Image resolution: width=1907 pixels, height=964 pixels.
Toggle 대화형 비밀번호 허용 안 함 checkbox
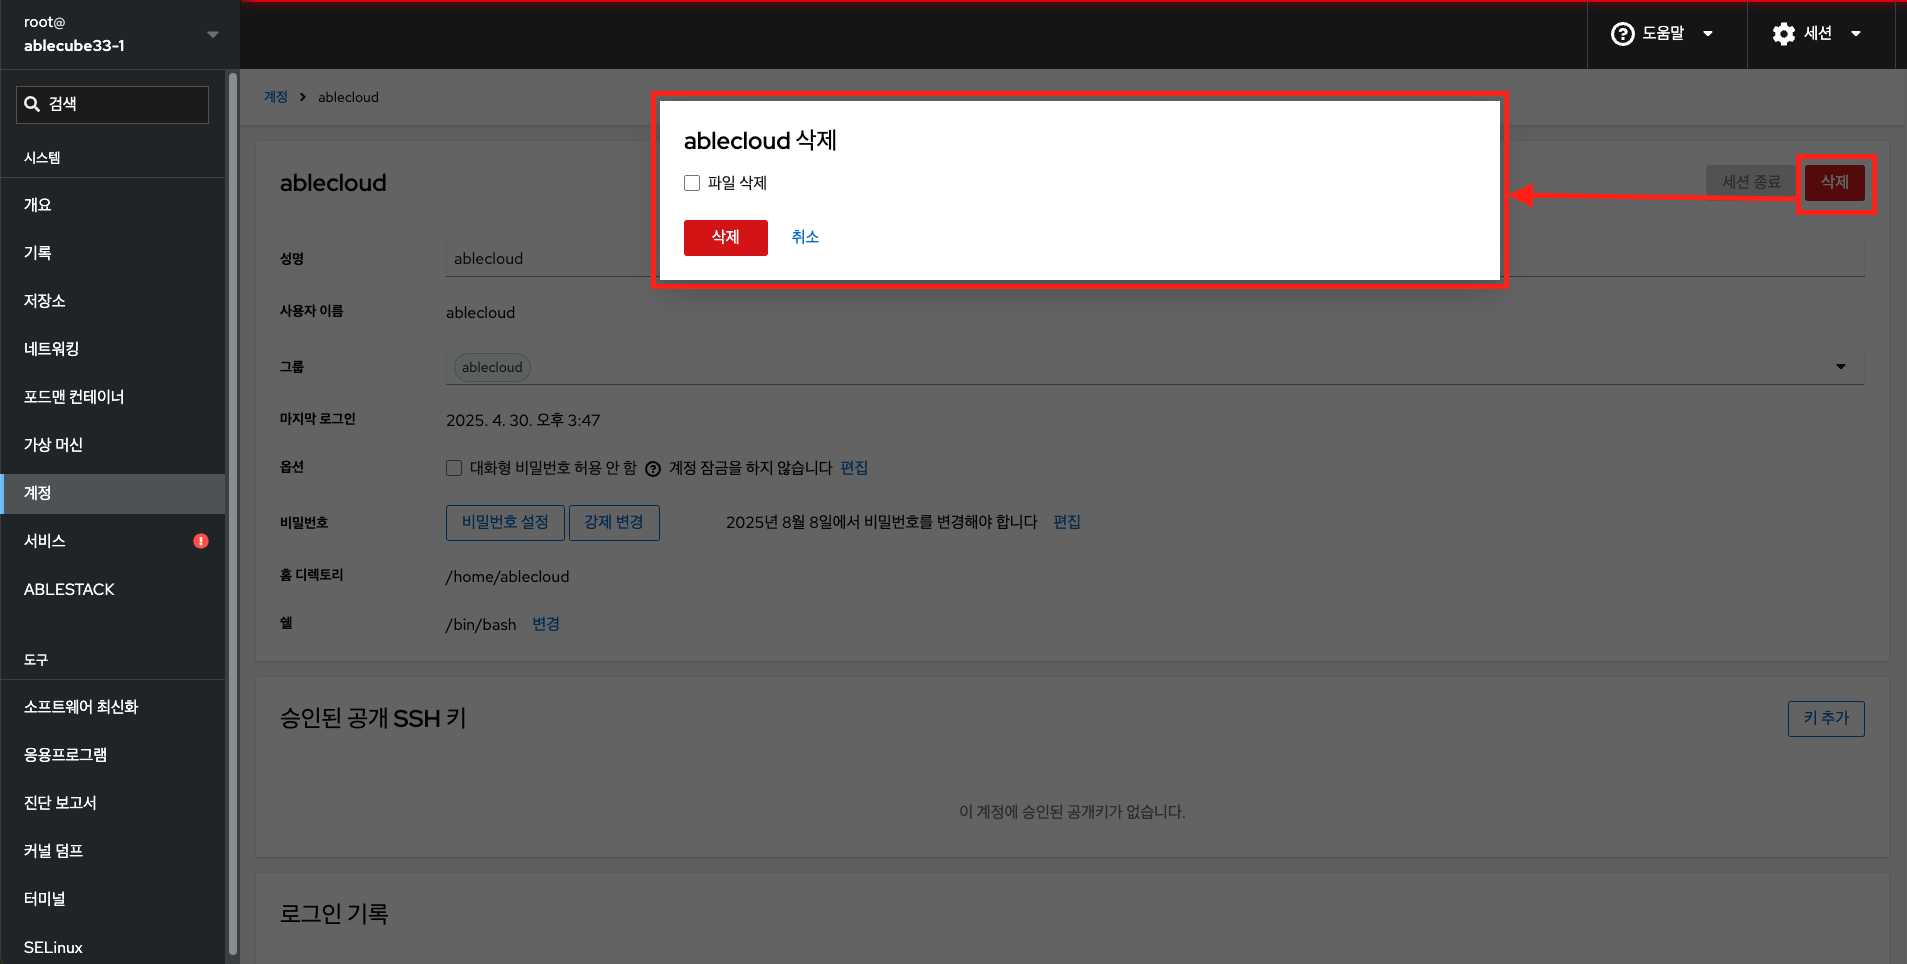(x=454, y=468)
